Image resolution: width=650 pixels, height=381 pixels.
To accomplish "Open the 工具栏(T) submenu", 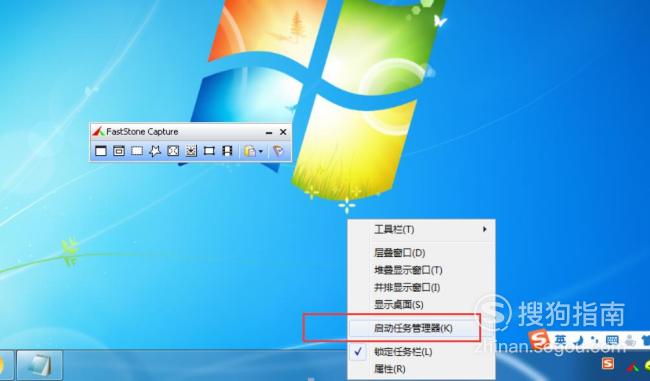I will pyautogui.click(x=421, y=229).
